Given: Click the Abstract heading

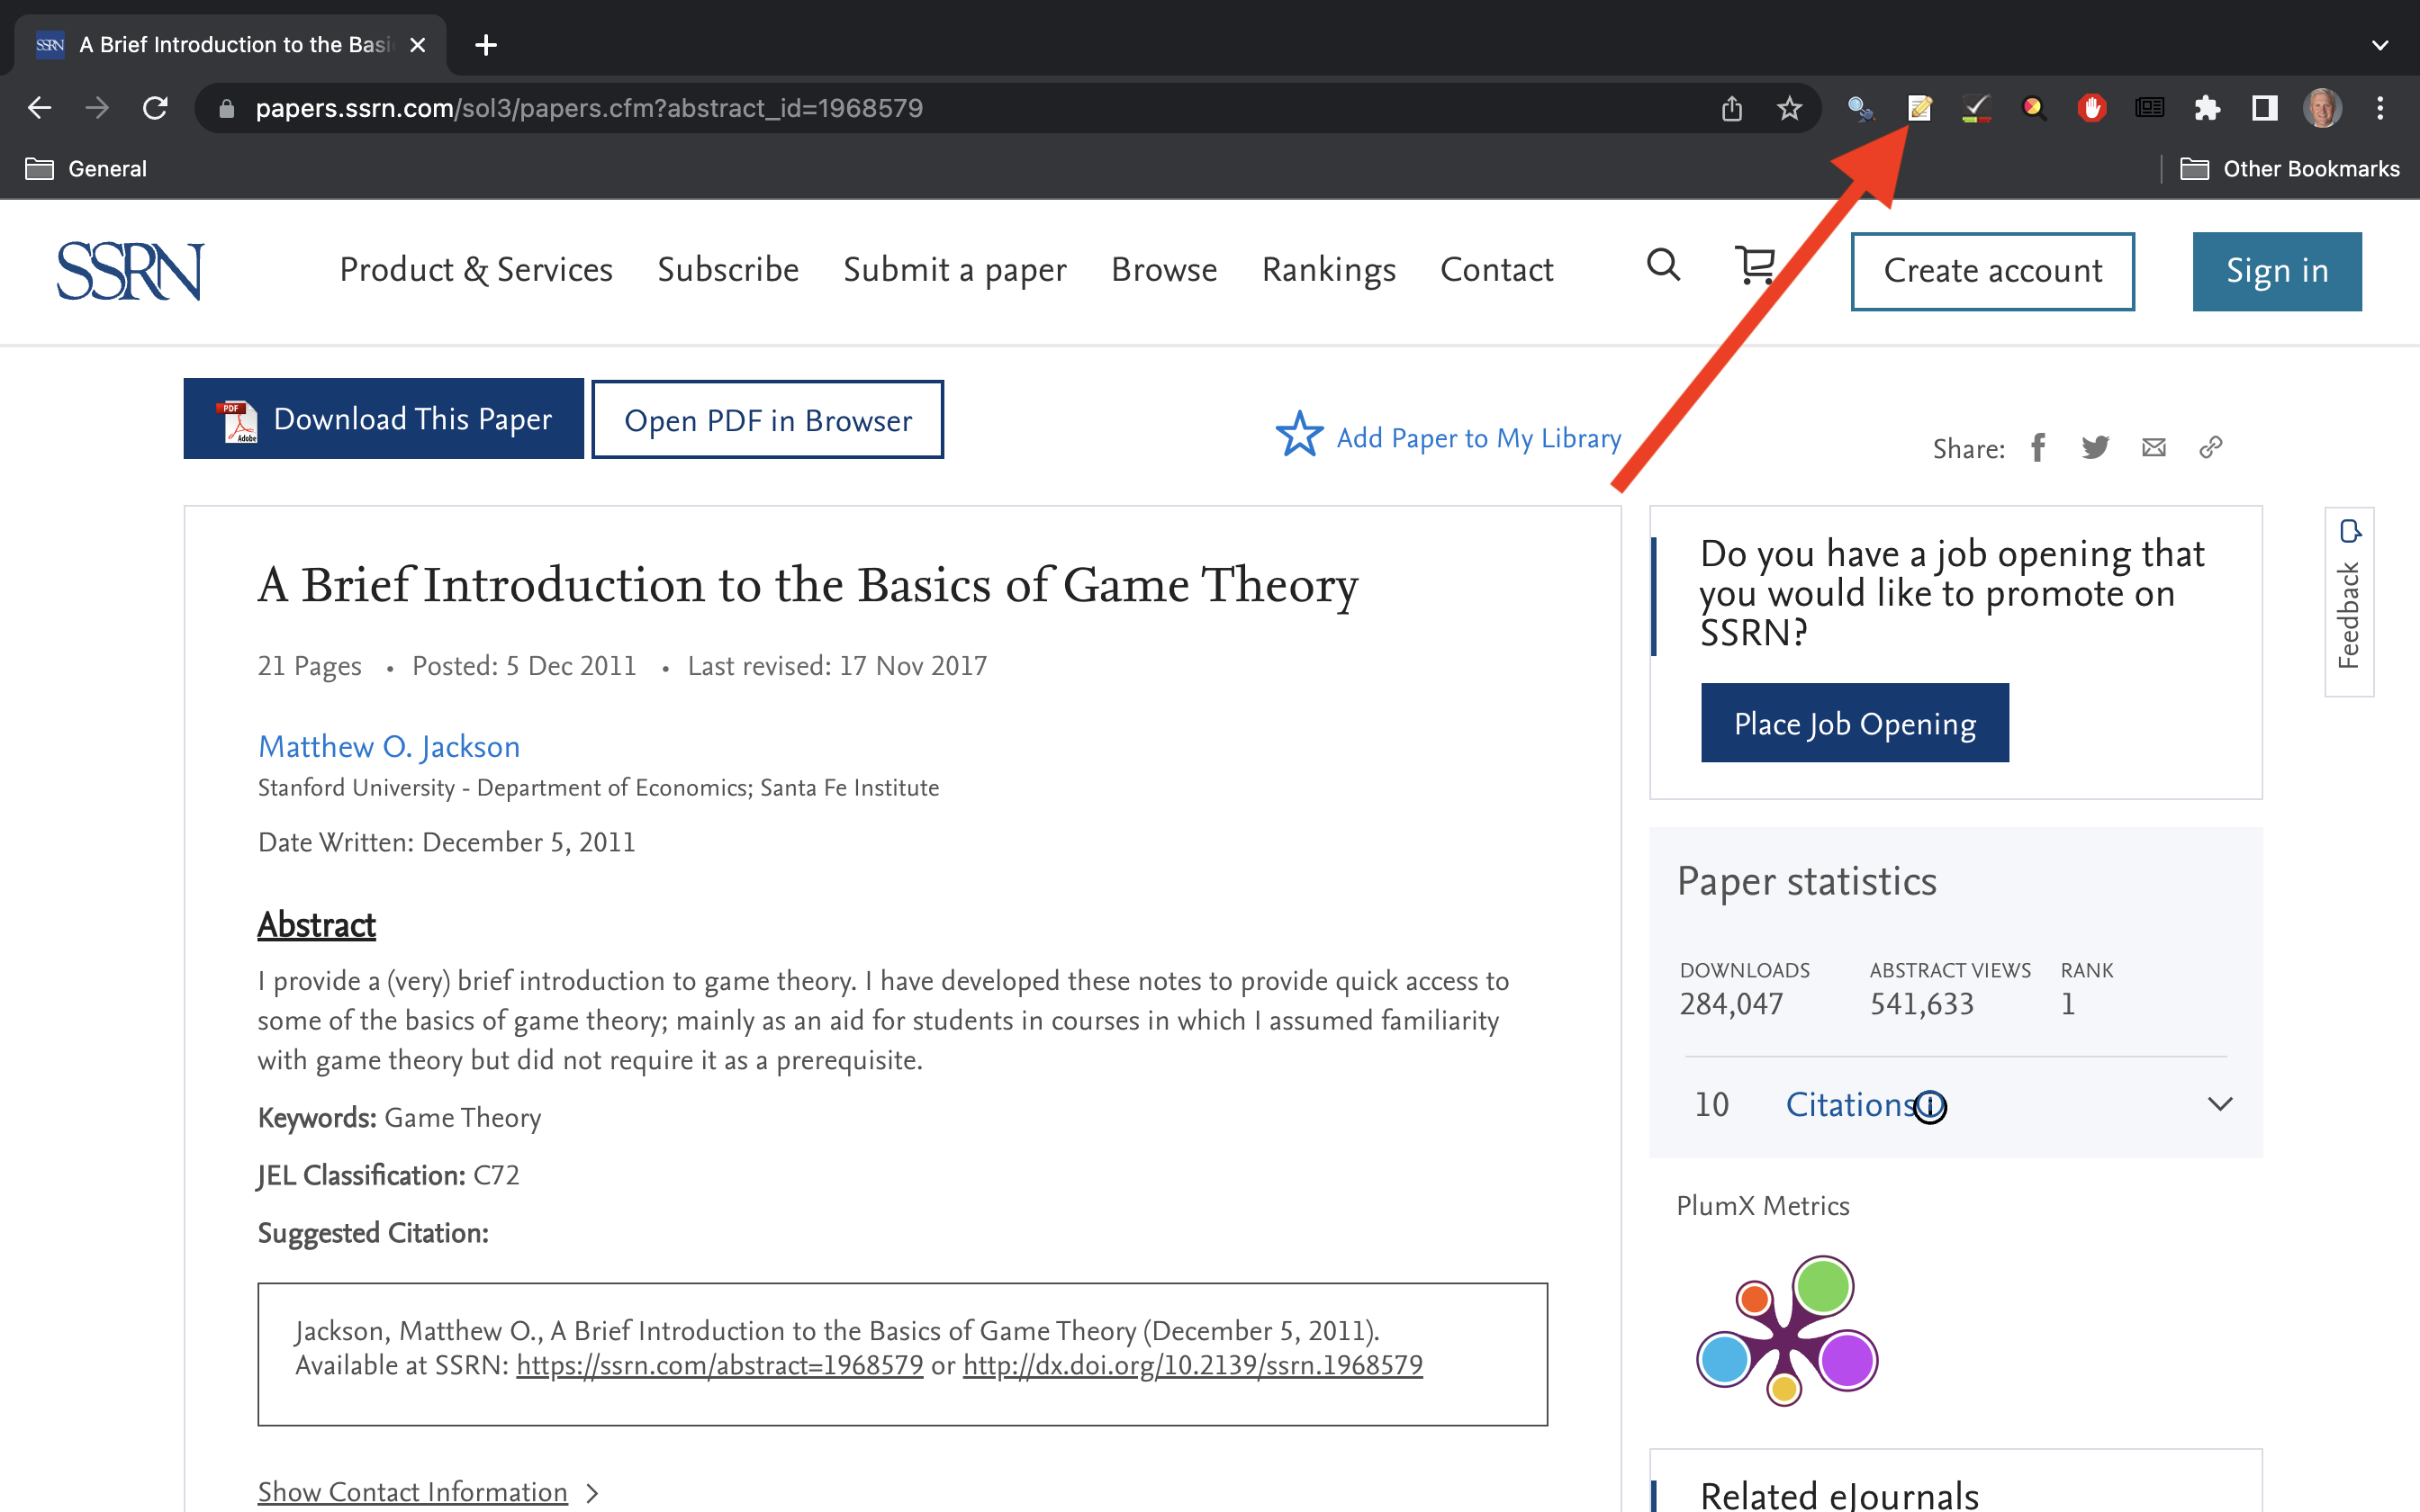Looking at the screenshot, I should pos(316,925).
